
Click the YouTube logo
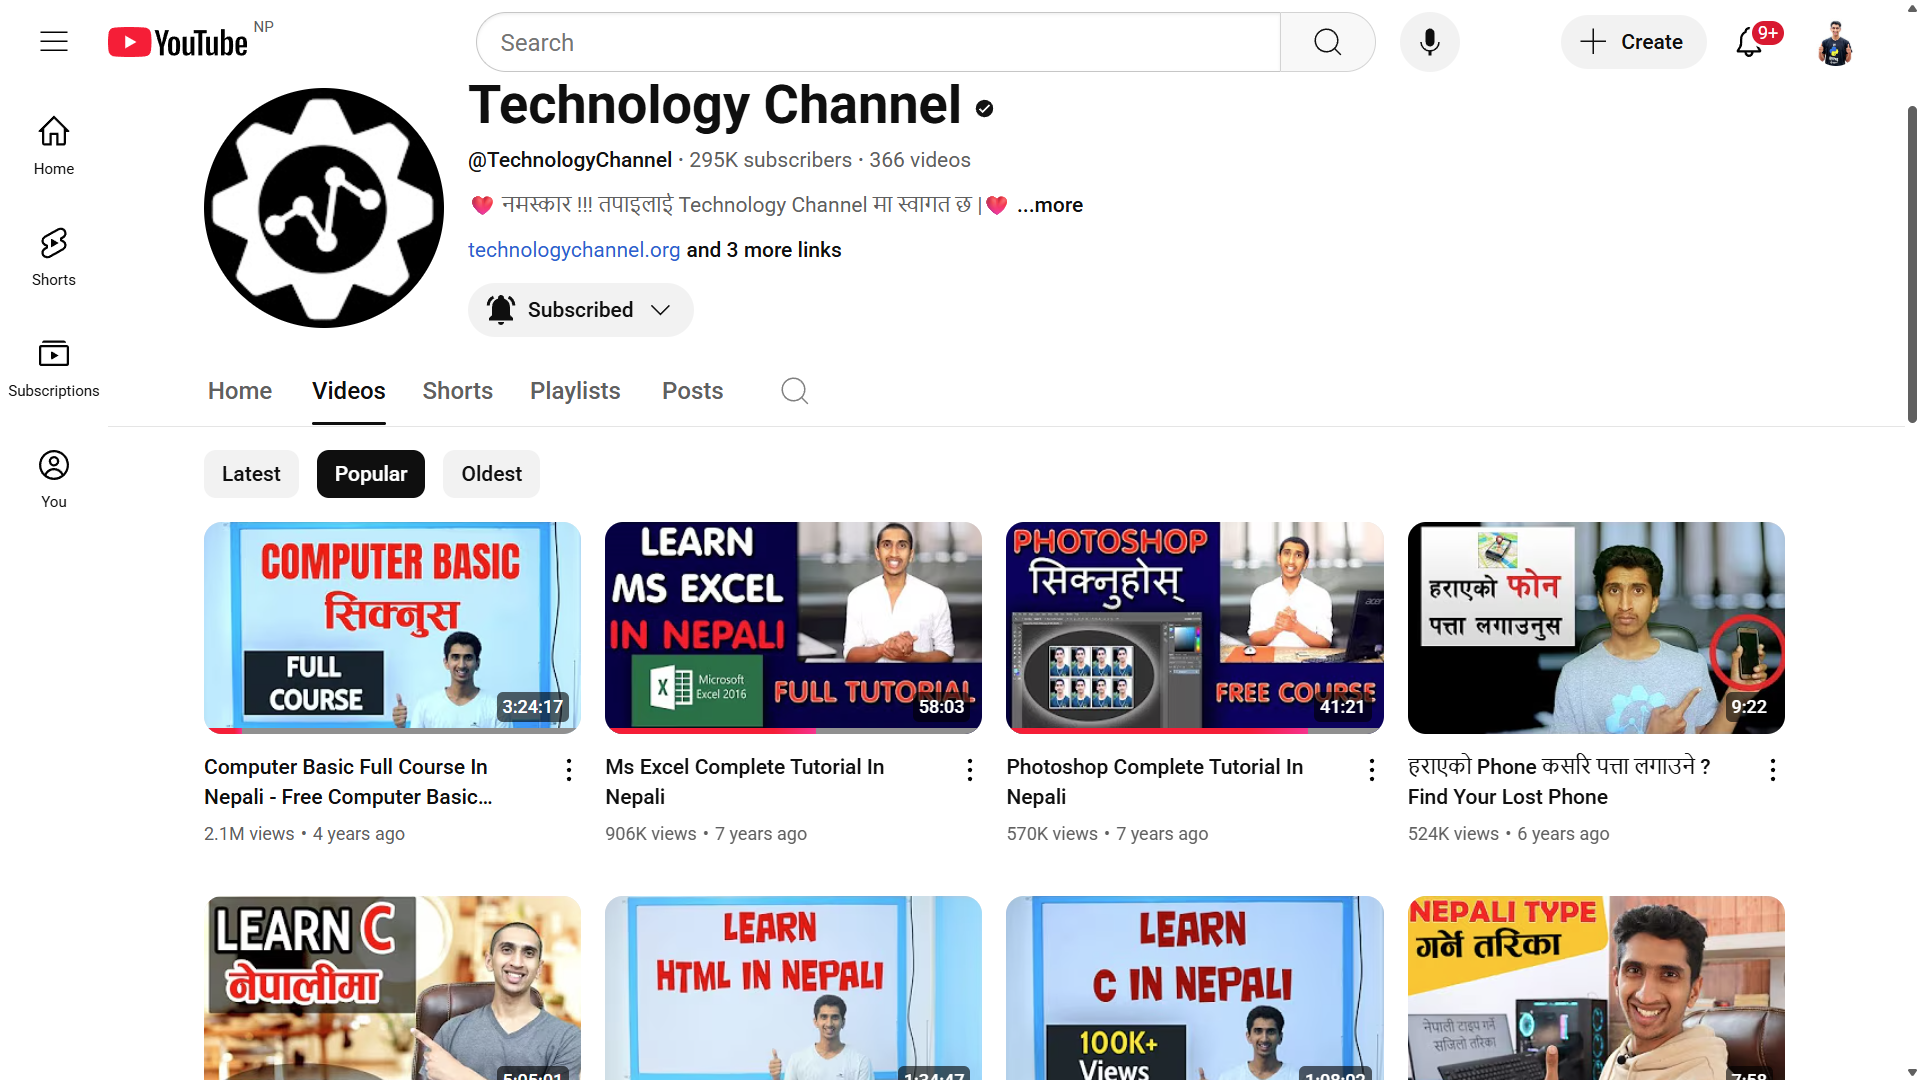click(176, 41)
